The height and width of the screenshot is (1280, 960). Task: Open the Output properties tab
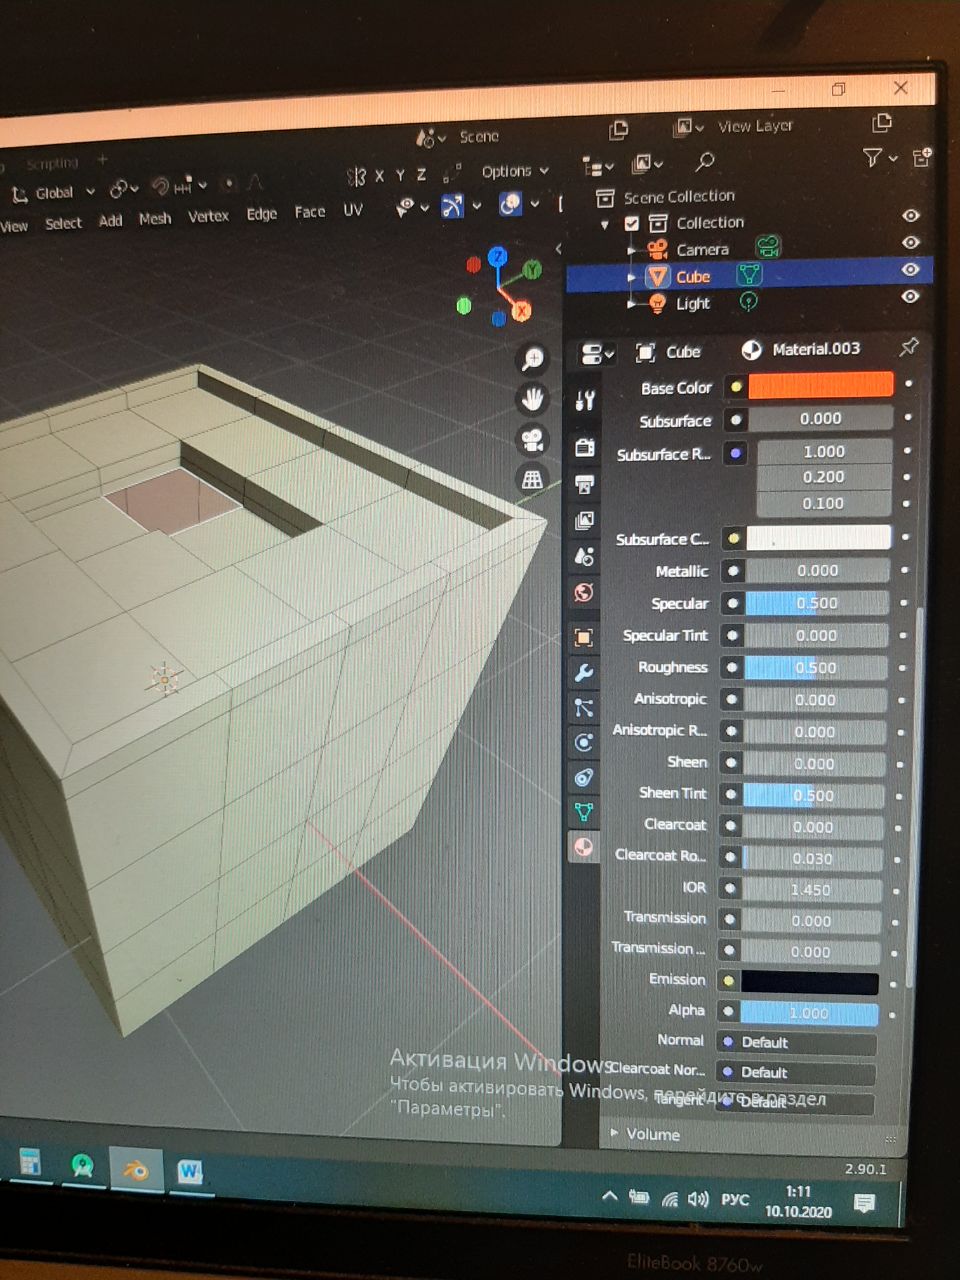[x=585, y=485]
